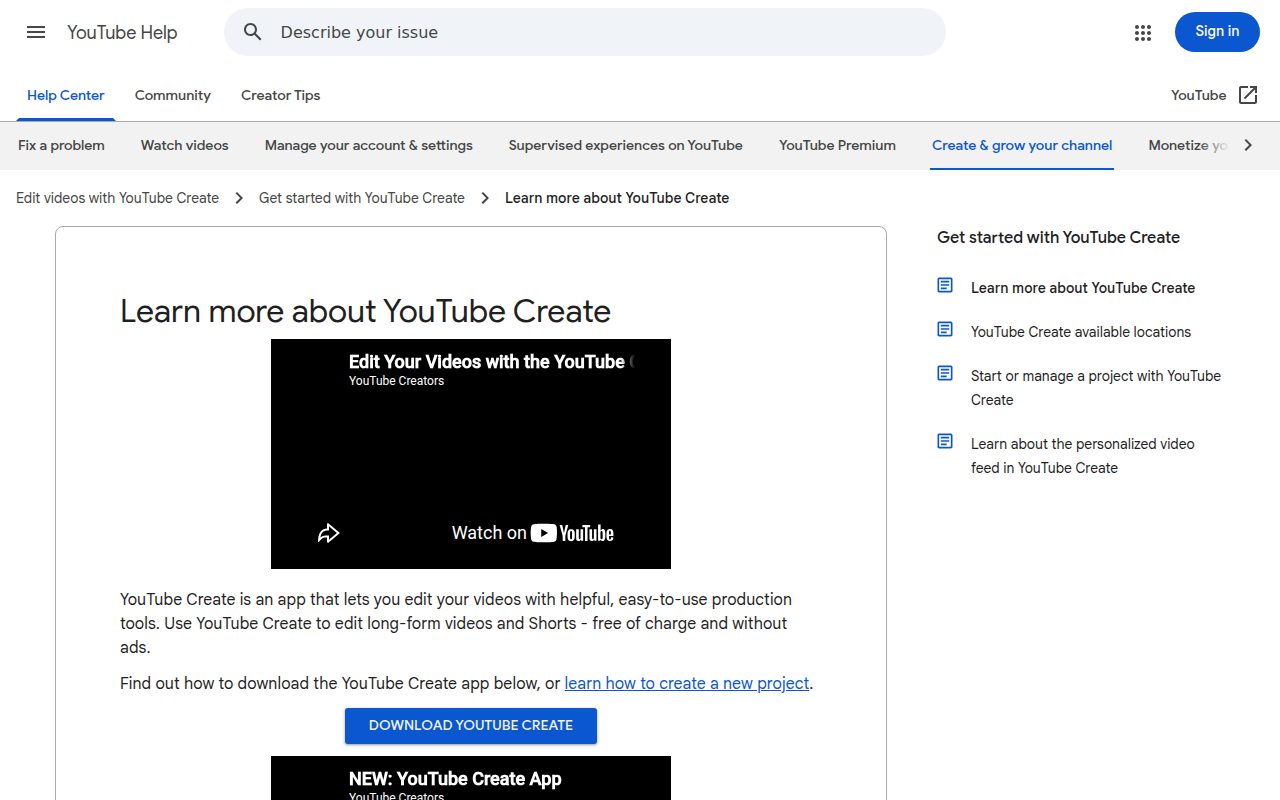Click article icon beside YouTube Create available locations

pyautogui.click(x=945, y=330)
